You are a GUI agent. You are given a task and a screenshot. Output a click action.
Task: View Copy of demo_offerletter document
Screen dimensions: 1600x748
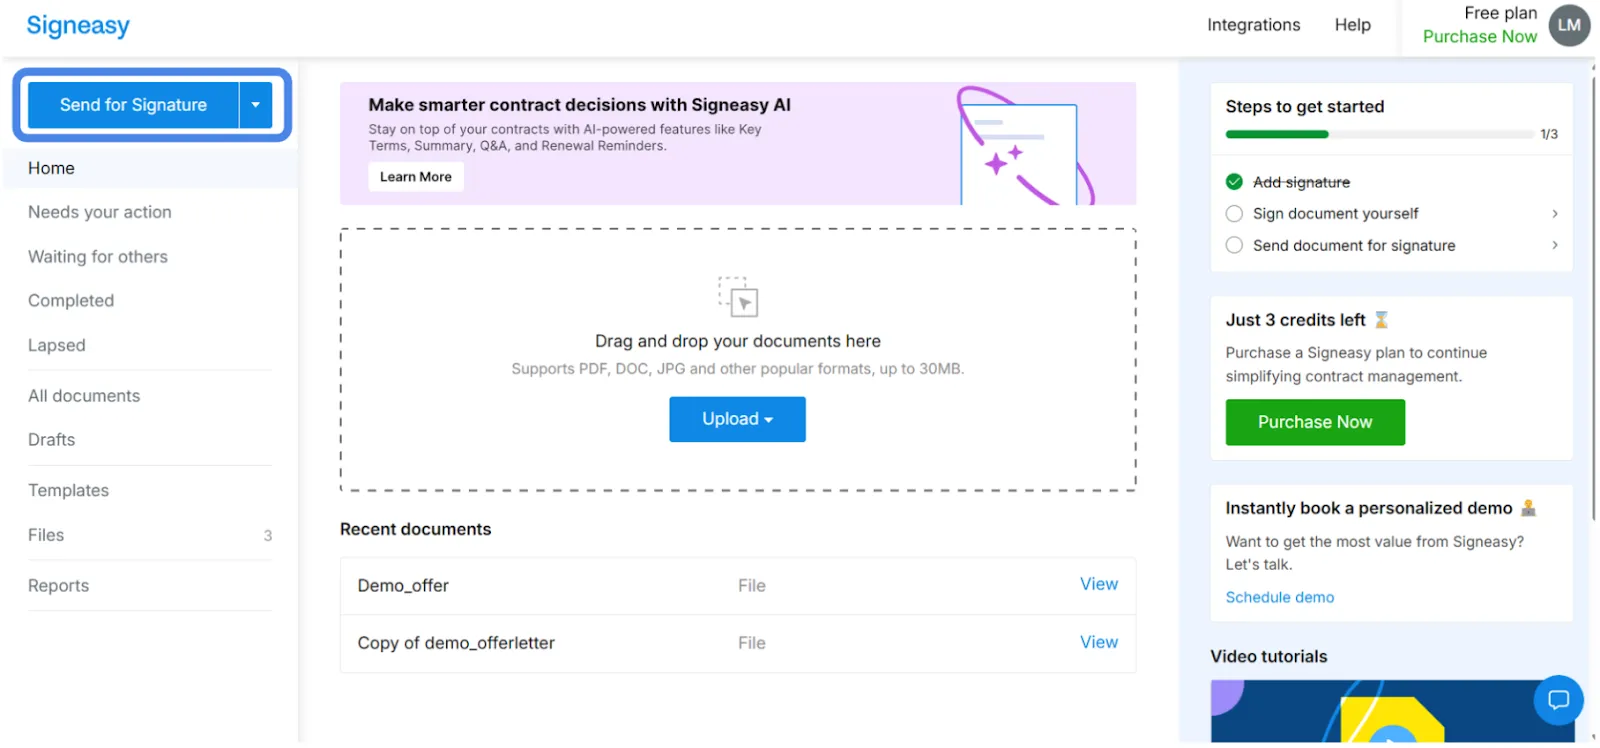pos(1099,642)
